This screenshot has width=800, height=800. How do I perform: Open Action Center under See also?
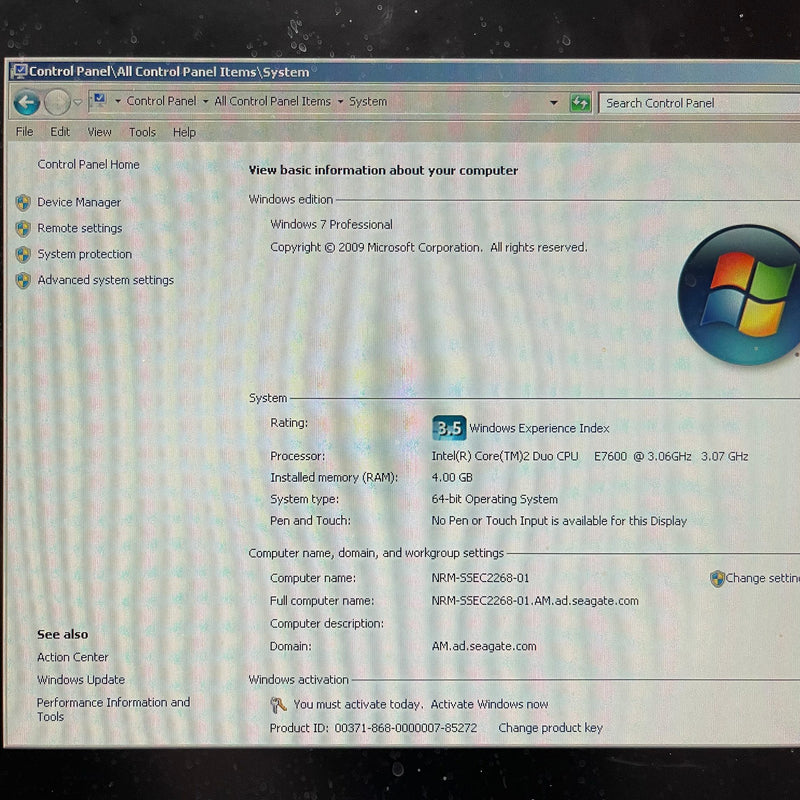[72, 657]
